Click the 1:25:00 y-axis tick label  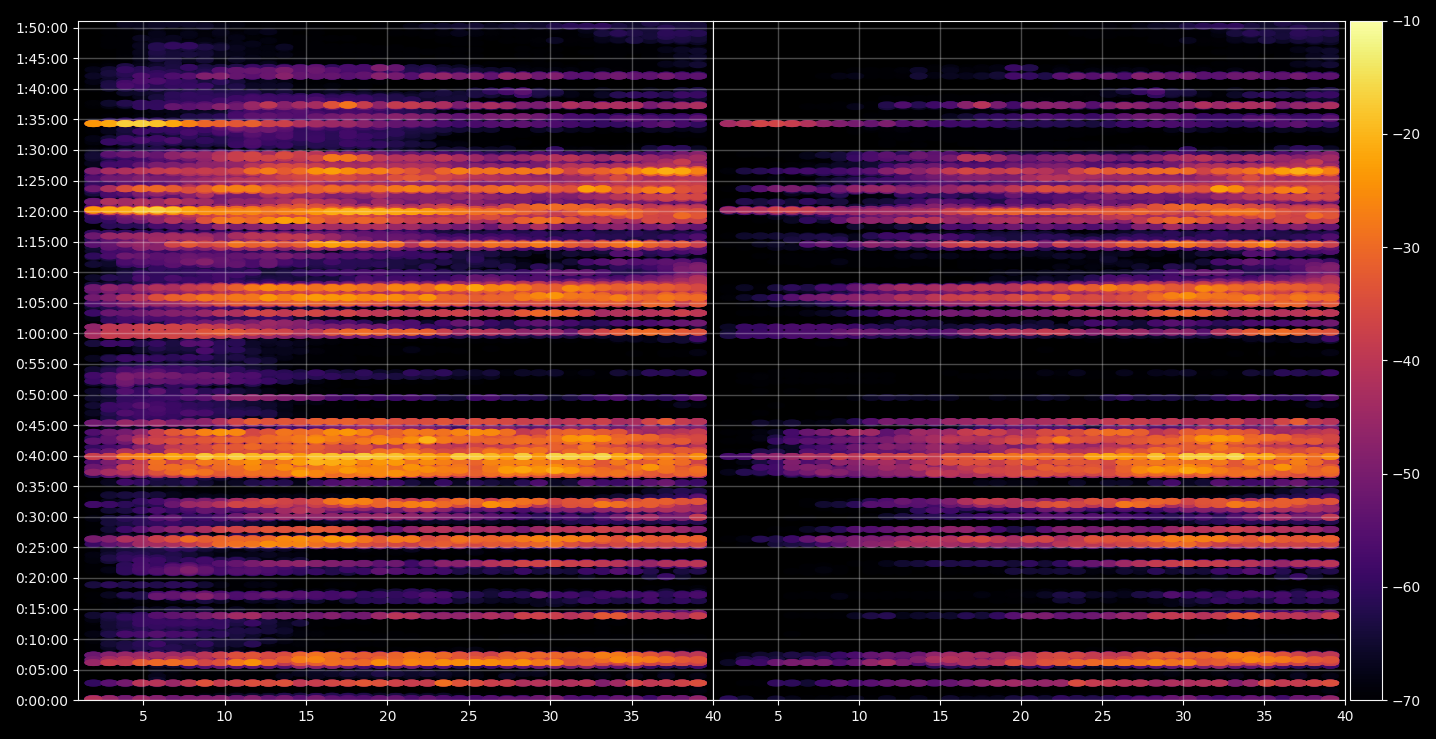(x=43, y=181)
